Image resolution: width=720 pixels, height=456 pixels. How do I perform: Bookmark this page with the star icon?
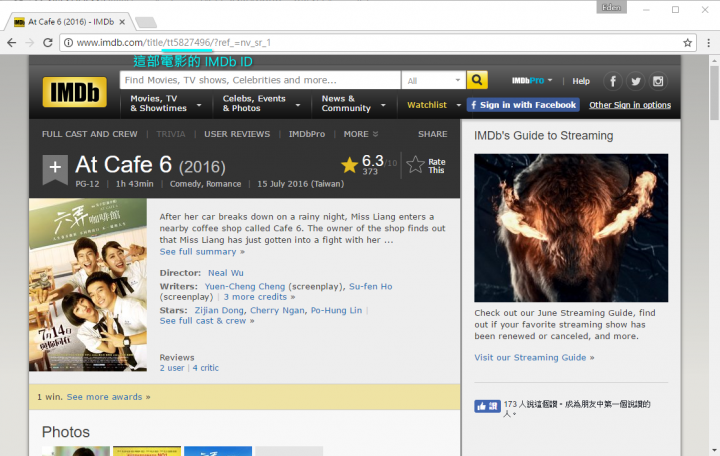point(687,43)
